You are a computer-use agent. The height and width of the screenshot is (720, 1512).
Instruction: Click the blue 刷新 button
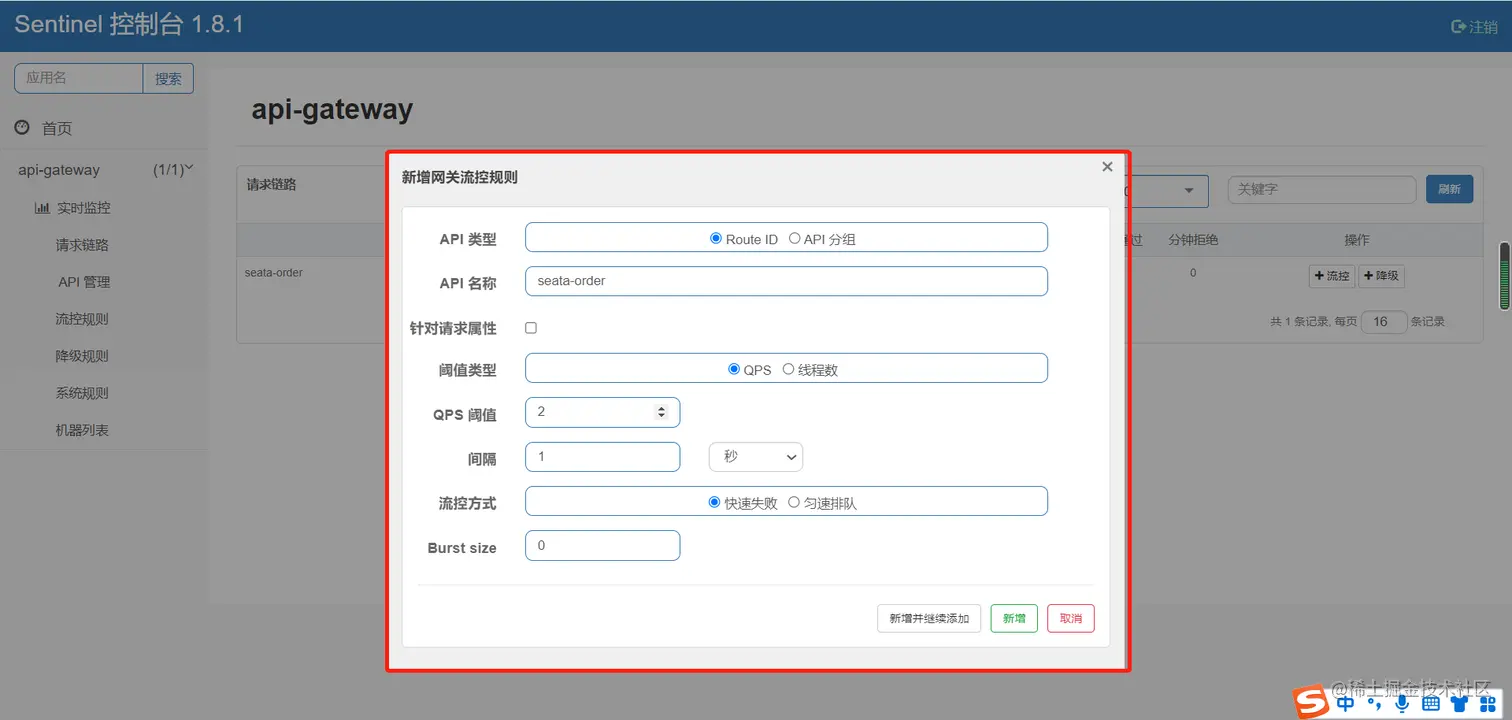click(1449, 189)
